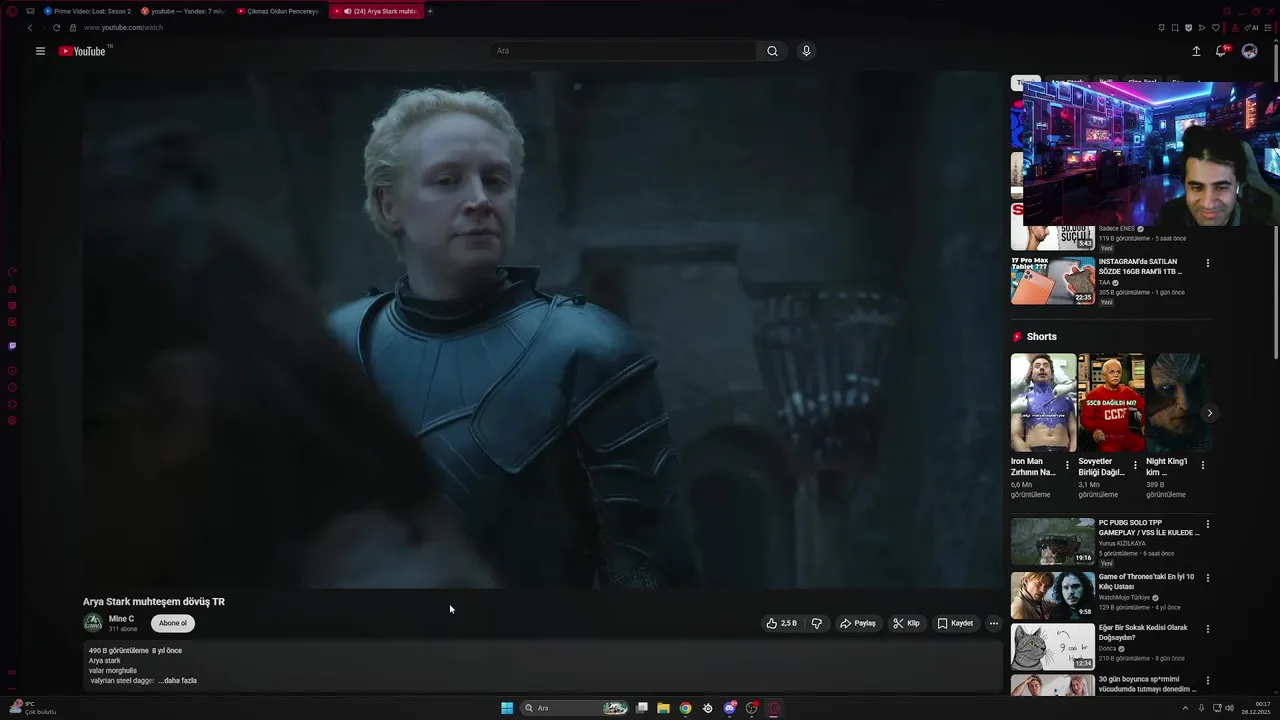Open Eğer Bir Sokak Kedisi video title

click(1143, 632)
